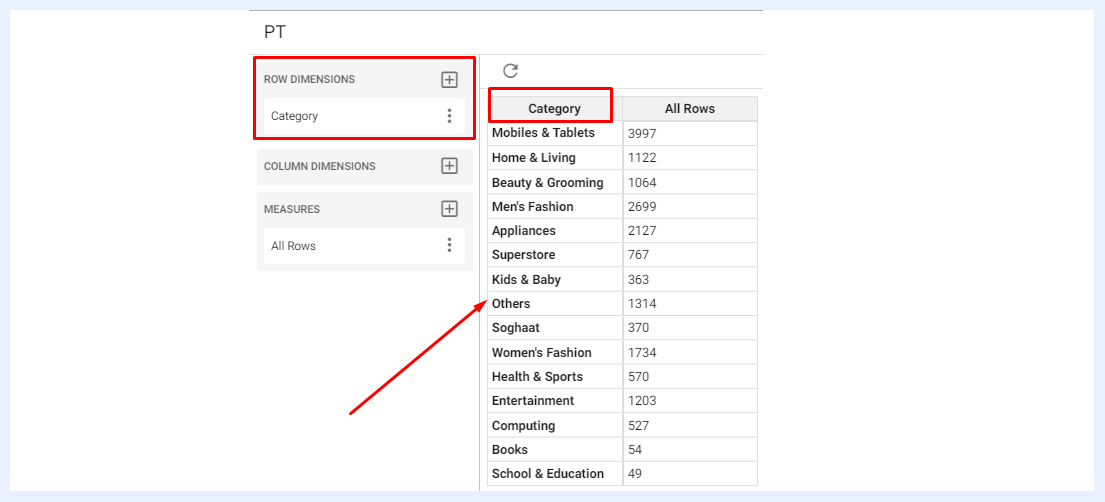
Task: Click the value 363
Action: [x=638, y=279]
